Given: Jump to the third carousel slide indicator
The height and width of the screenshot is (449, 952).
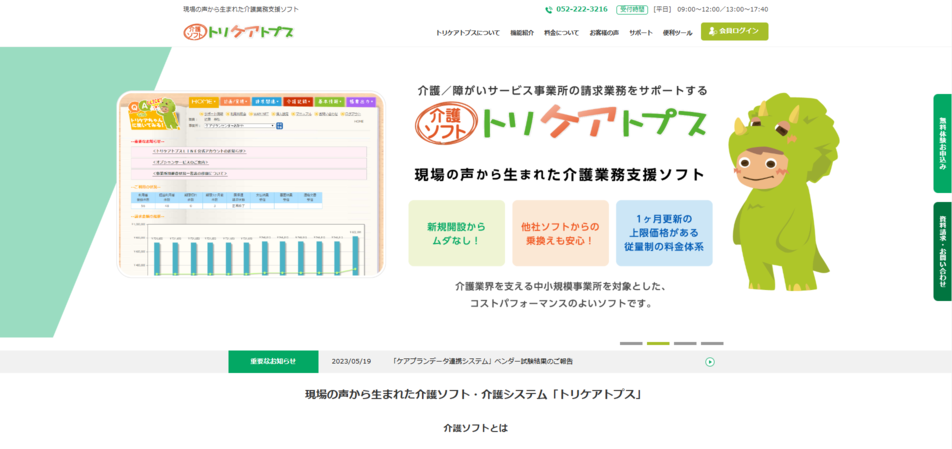Looking at the screenshot, I should click(685, 343).
